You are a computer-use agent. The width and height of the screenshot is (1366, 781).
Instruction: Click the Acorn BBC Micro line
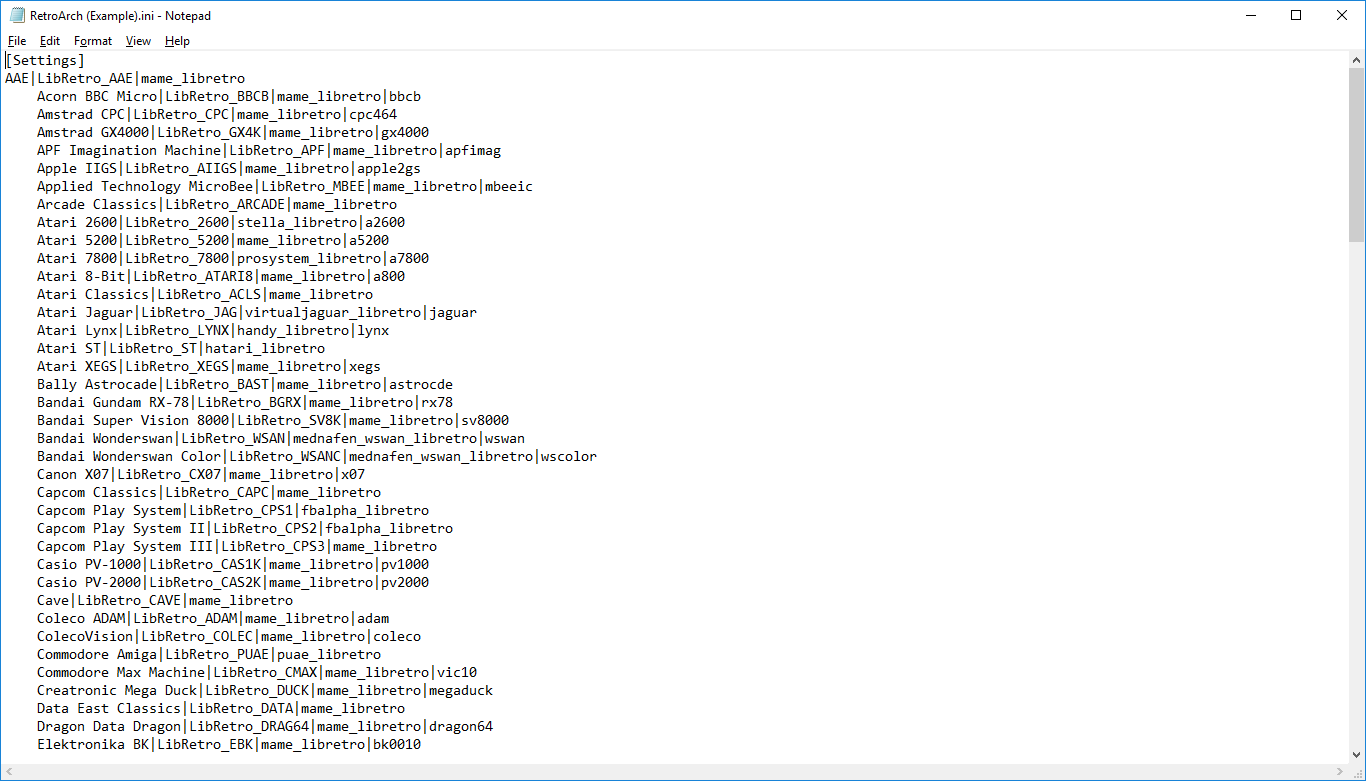point(229,96)
